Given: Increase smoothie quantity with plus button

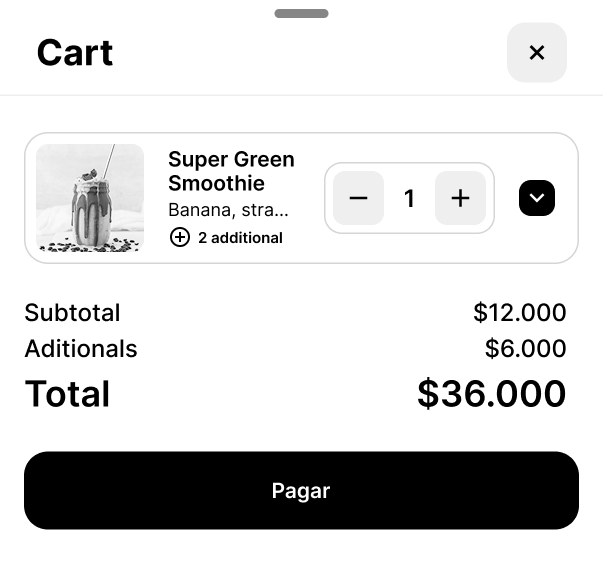Looking at the screenshot, I should pos(460,198).
